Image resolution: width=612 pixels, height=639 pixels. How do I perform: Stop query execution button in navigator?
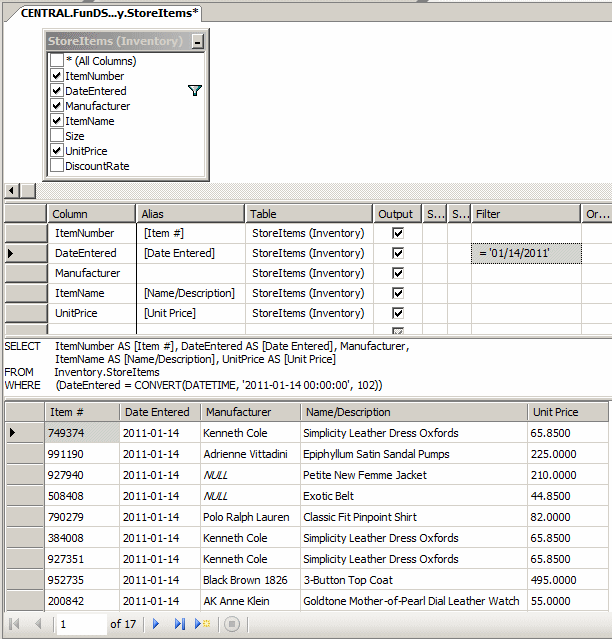point(232,624)
